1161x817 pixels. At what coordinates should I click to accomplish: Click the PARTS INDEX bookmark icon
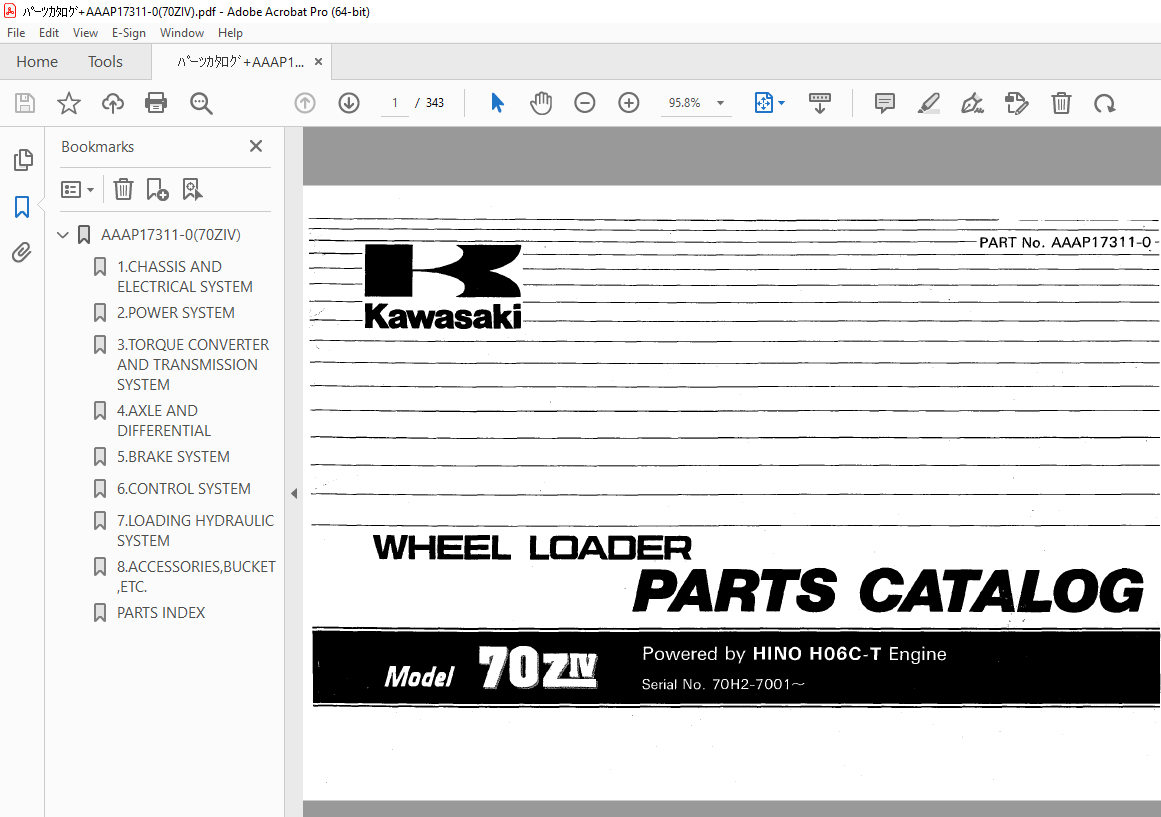[100, 613]
